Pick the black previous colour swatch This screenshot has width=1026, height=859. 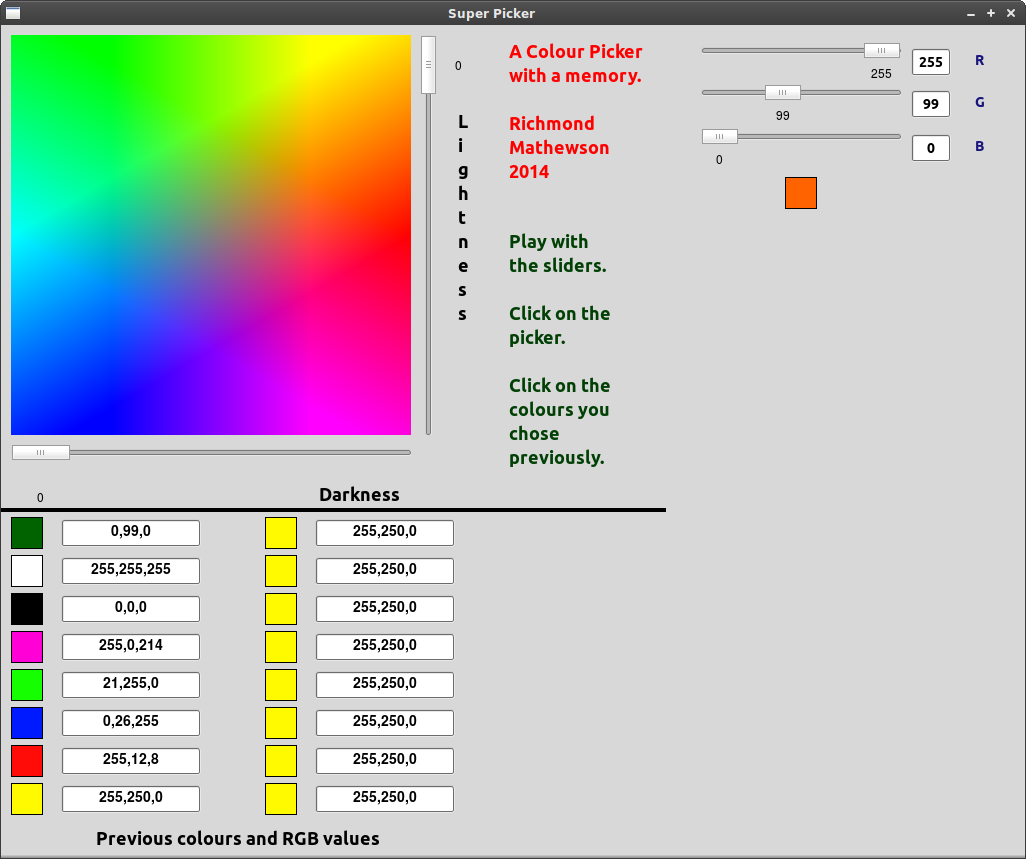click(x=27, y=609)
